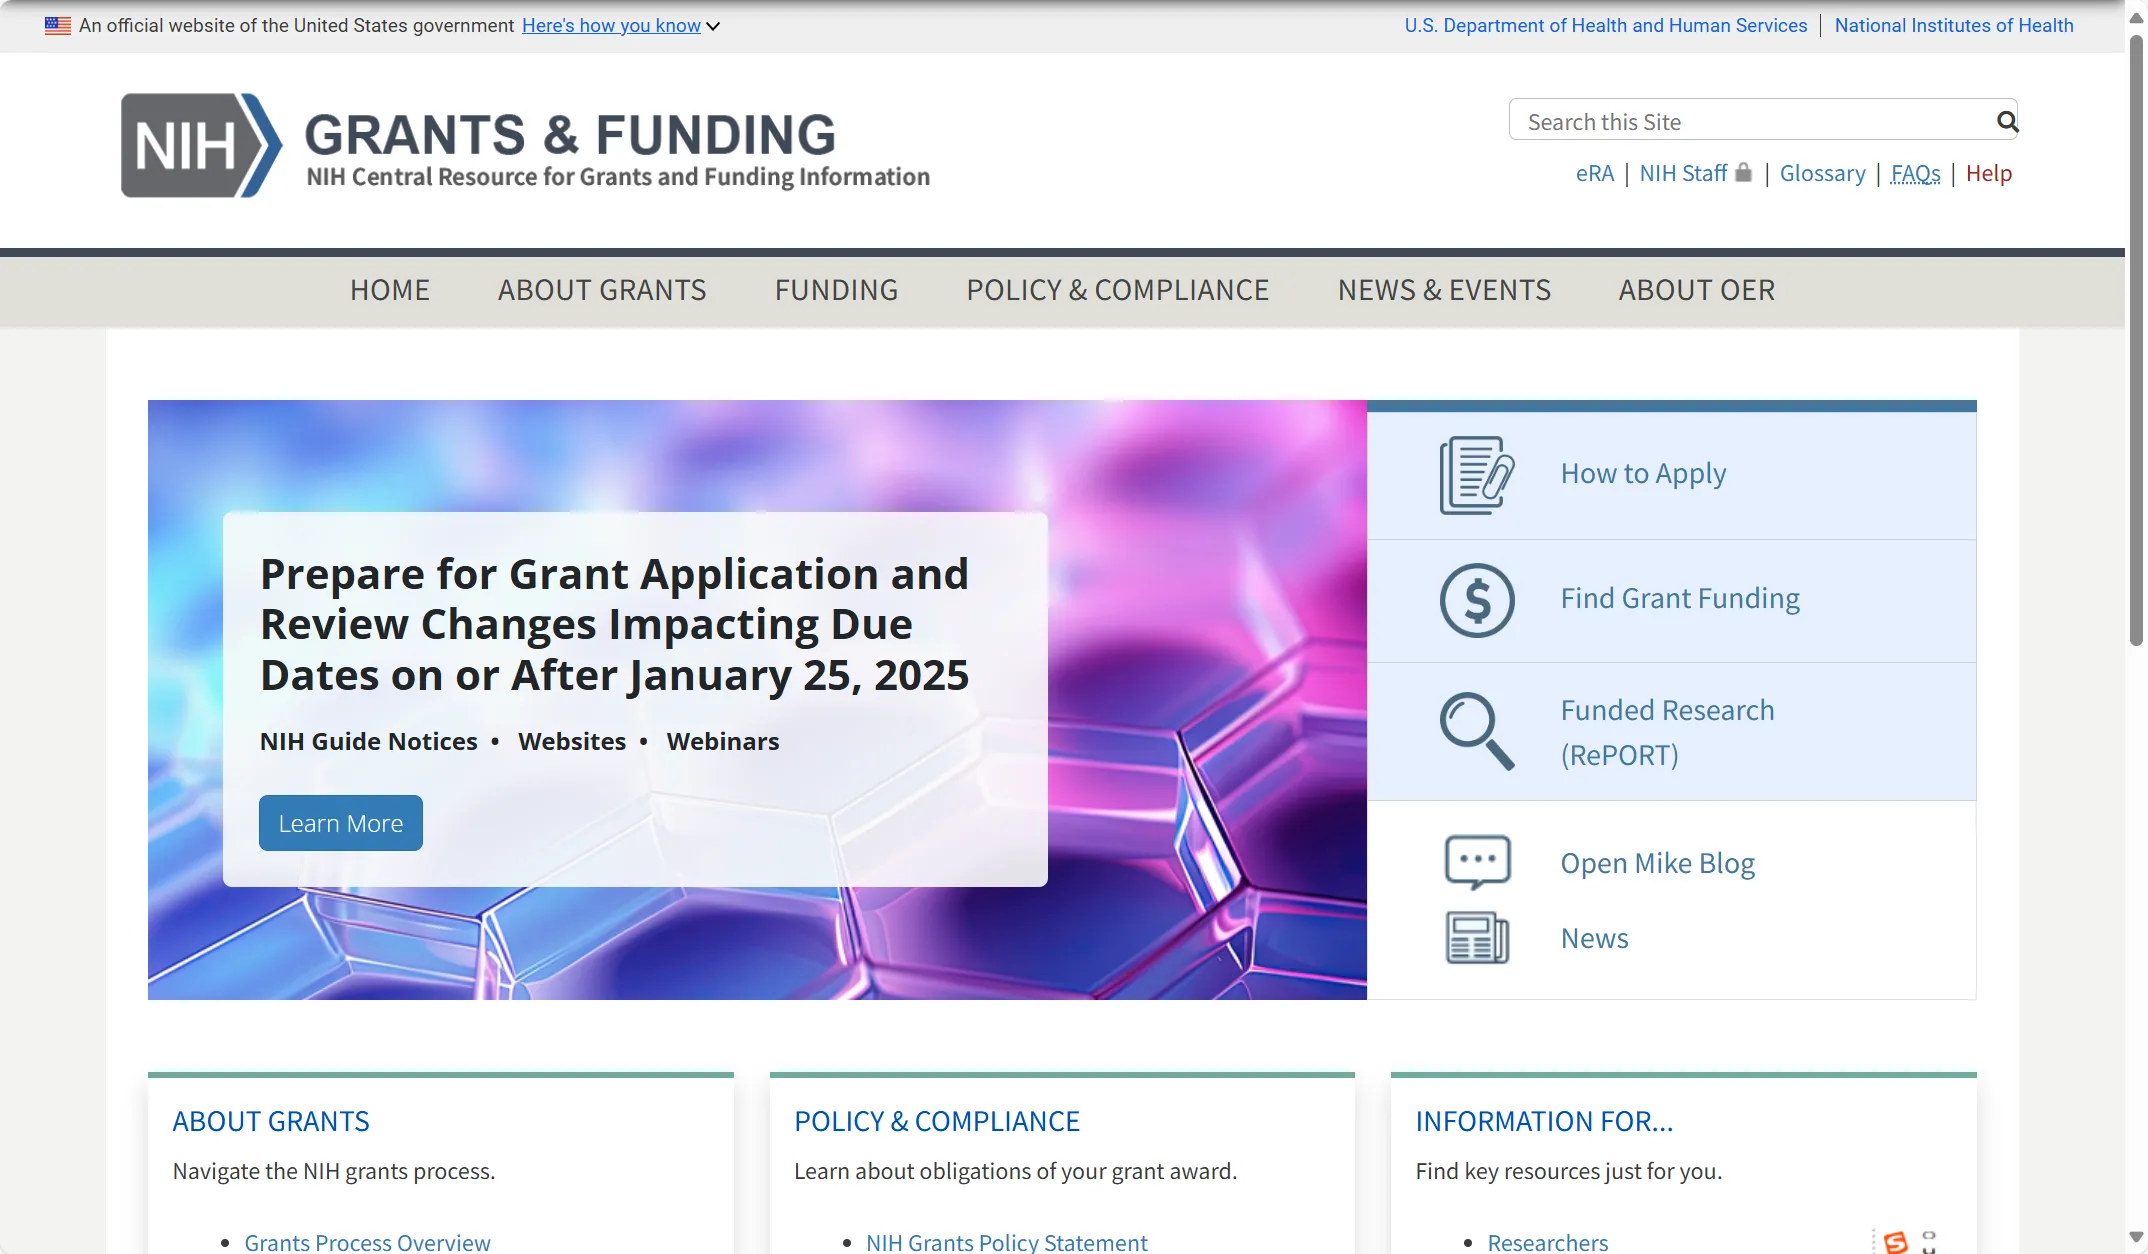Click the NIH Guide Notices text
The width and height of the screenshot is (2148, 1254).
[368, 741]
